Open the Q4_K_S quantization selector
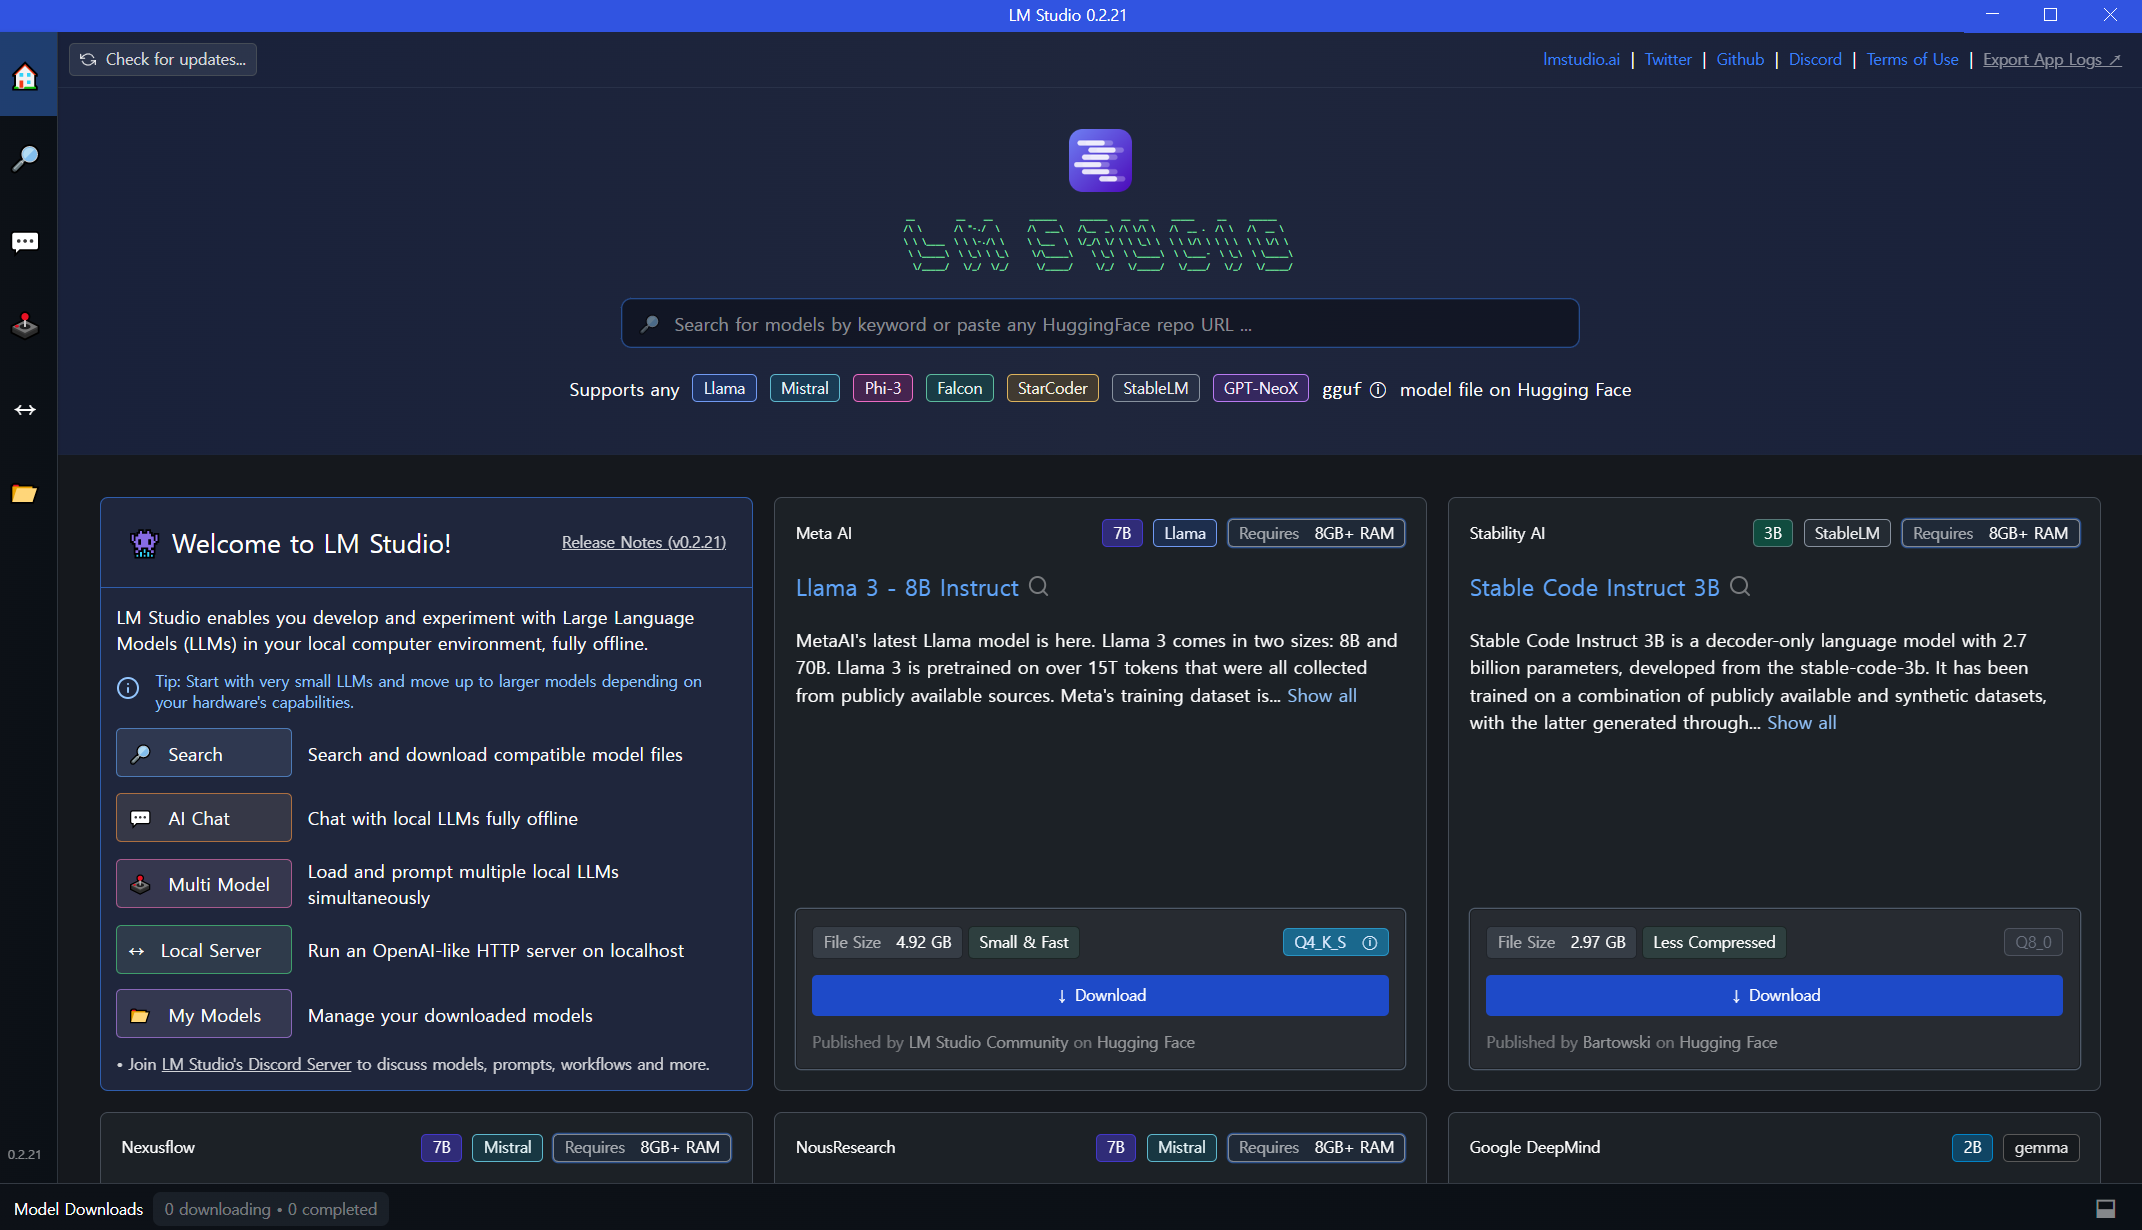The width and height of the screenshot is (2142, 1230). (1335, 943)
